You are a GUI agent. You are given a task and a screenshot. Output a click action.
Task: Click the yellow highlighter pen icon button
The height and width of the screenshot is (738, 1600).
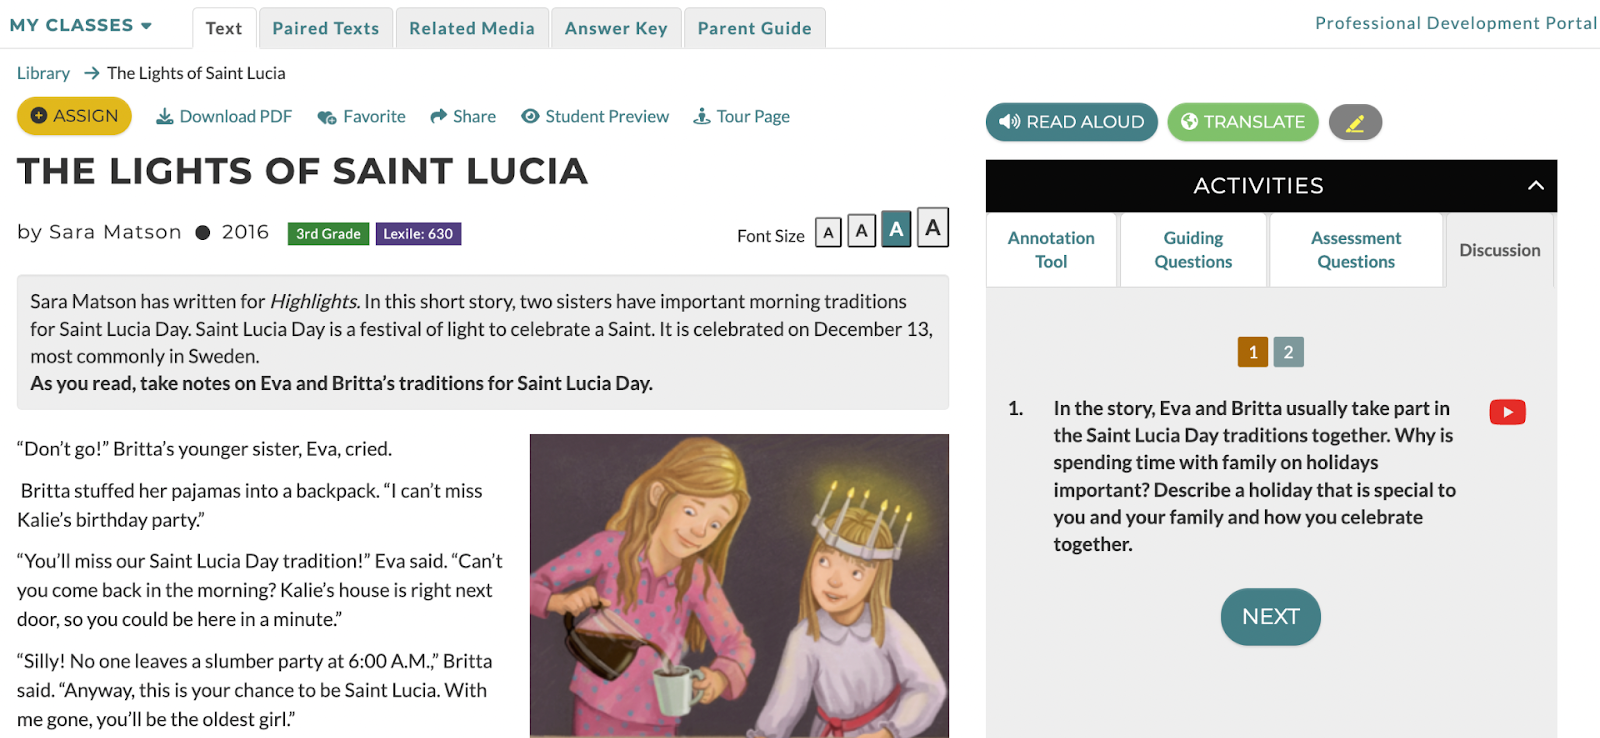(1355, 122)
